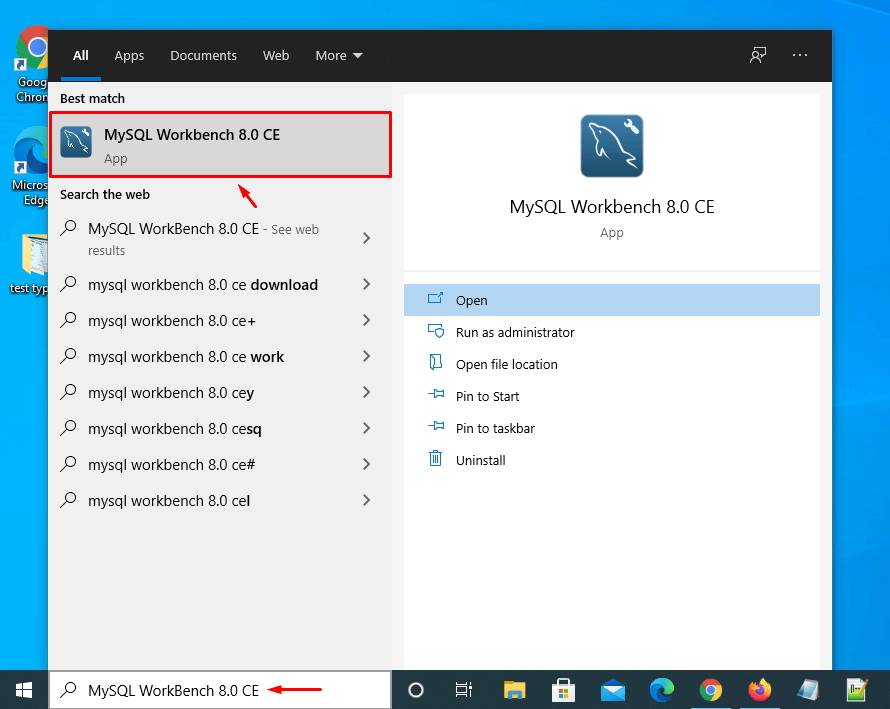Choose Open file location
This screenshot has height=709, width=890.
tap(611, 364)
